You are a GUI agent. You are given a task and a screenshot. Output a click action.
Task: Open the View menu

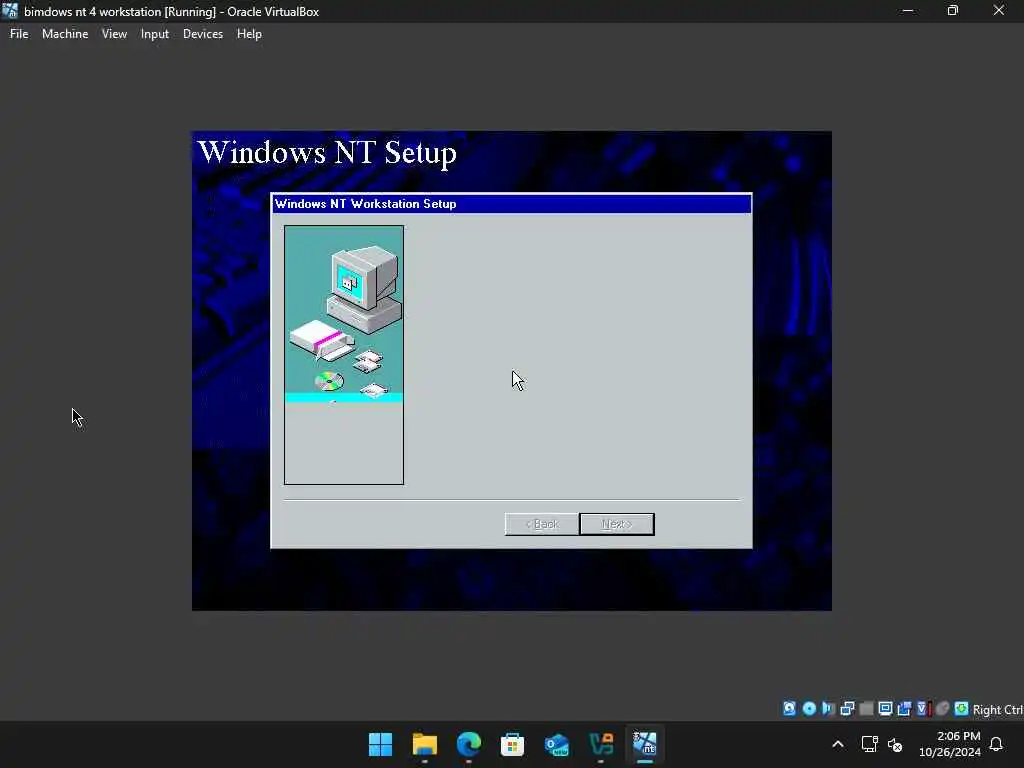(114, 34)
